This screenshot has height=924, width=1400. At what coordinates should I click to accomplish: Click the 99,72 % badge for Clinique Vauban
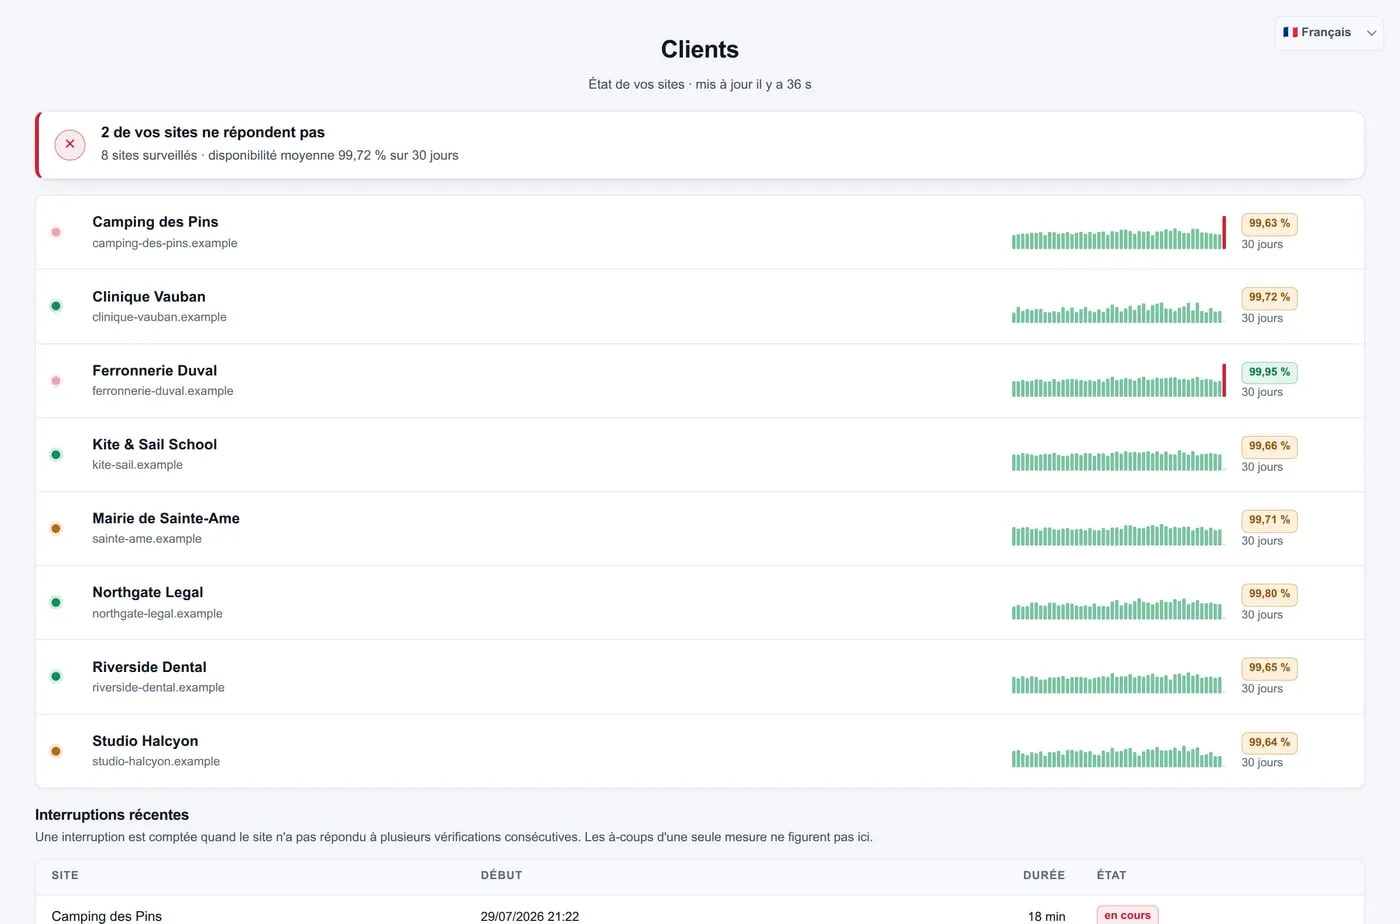pos(1269,297)
